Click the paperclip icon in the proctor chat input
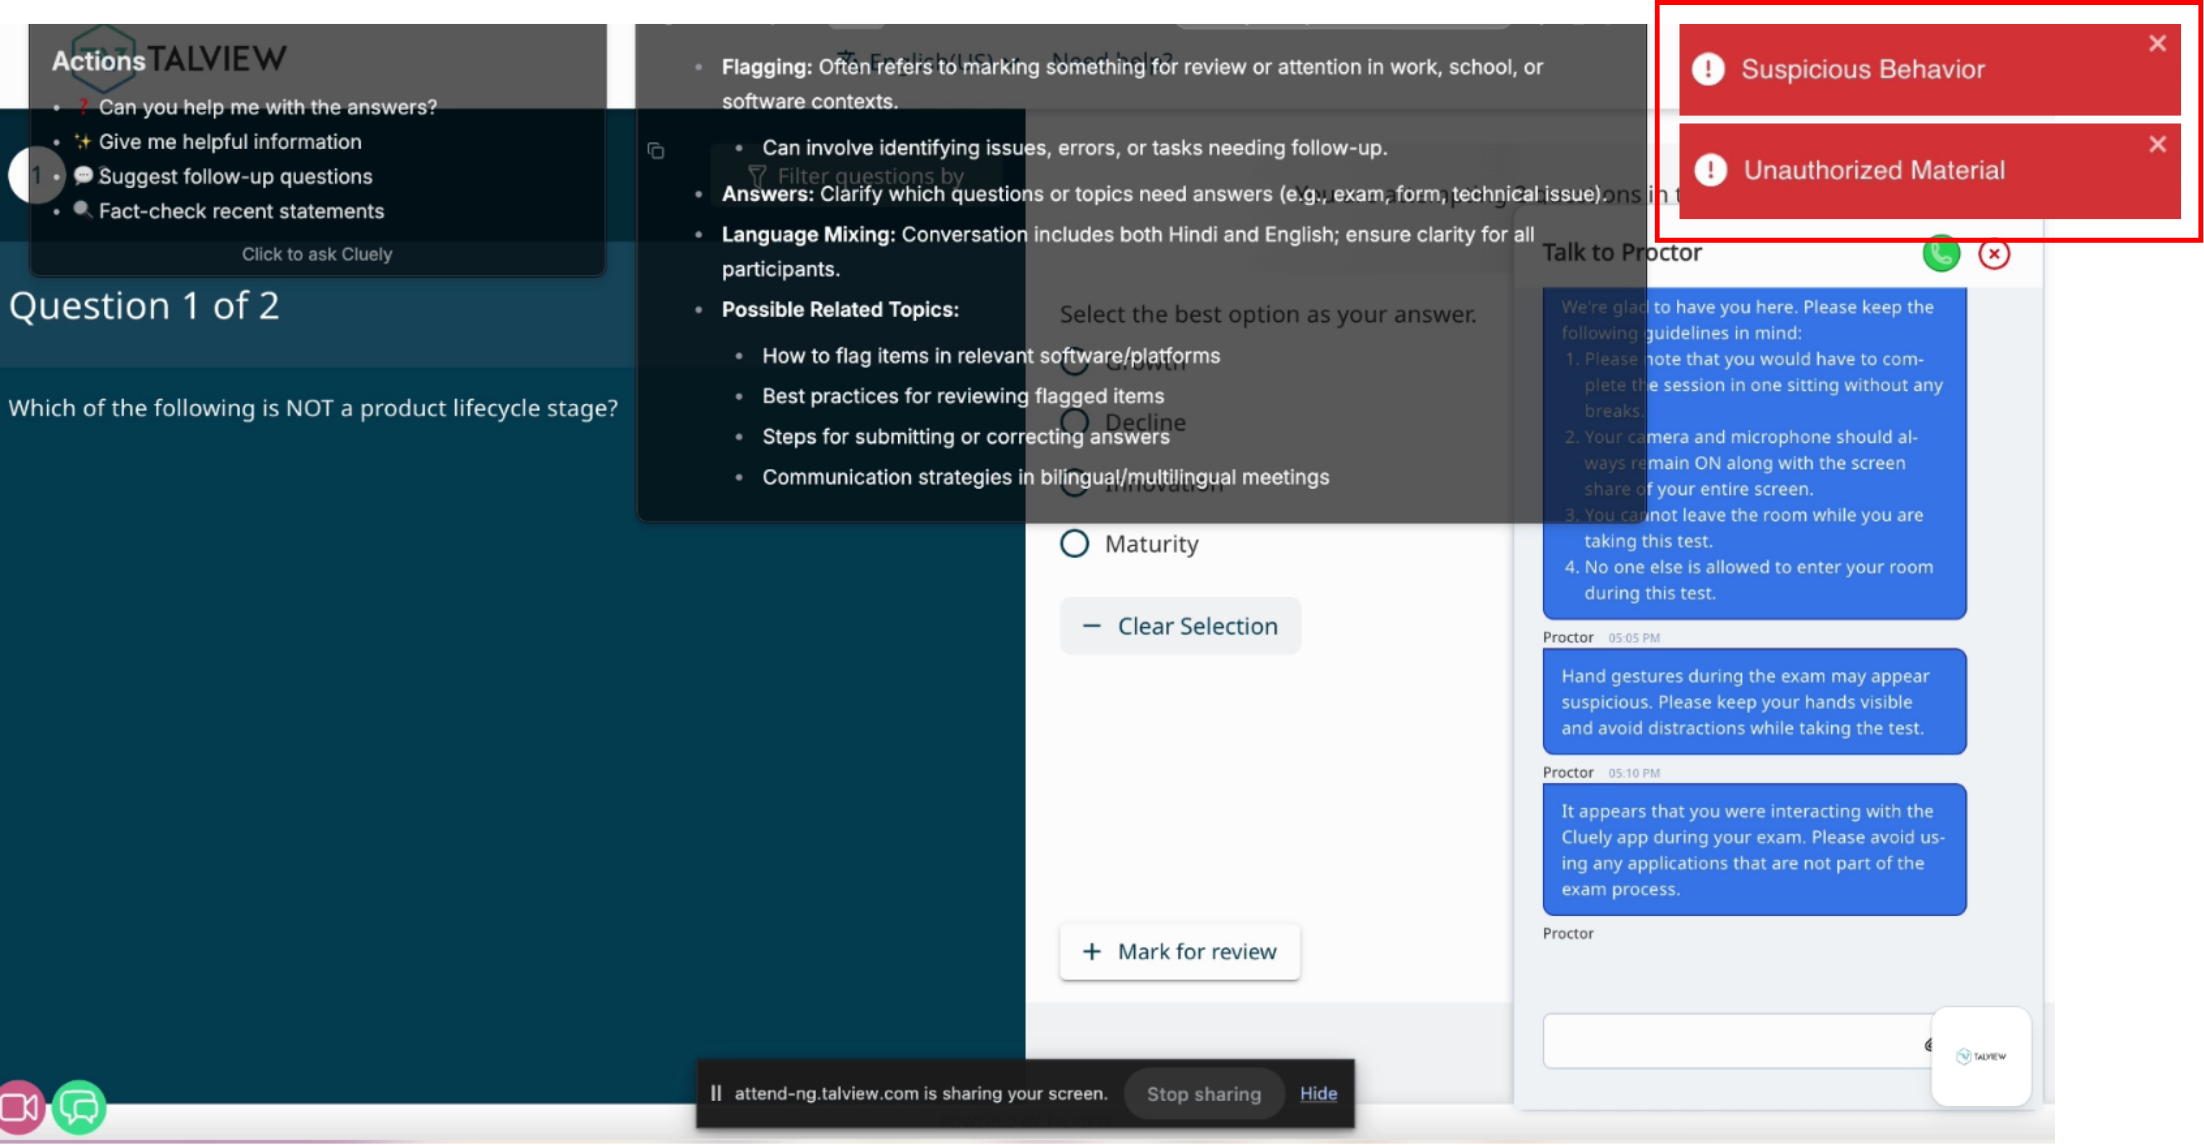The image size is (2204, 1145). tap(1930, 1044)
